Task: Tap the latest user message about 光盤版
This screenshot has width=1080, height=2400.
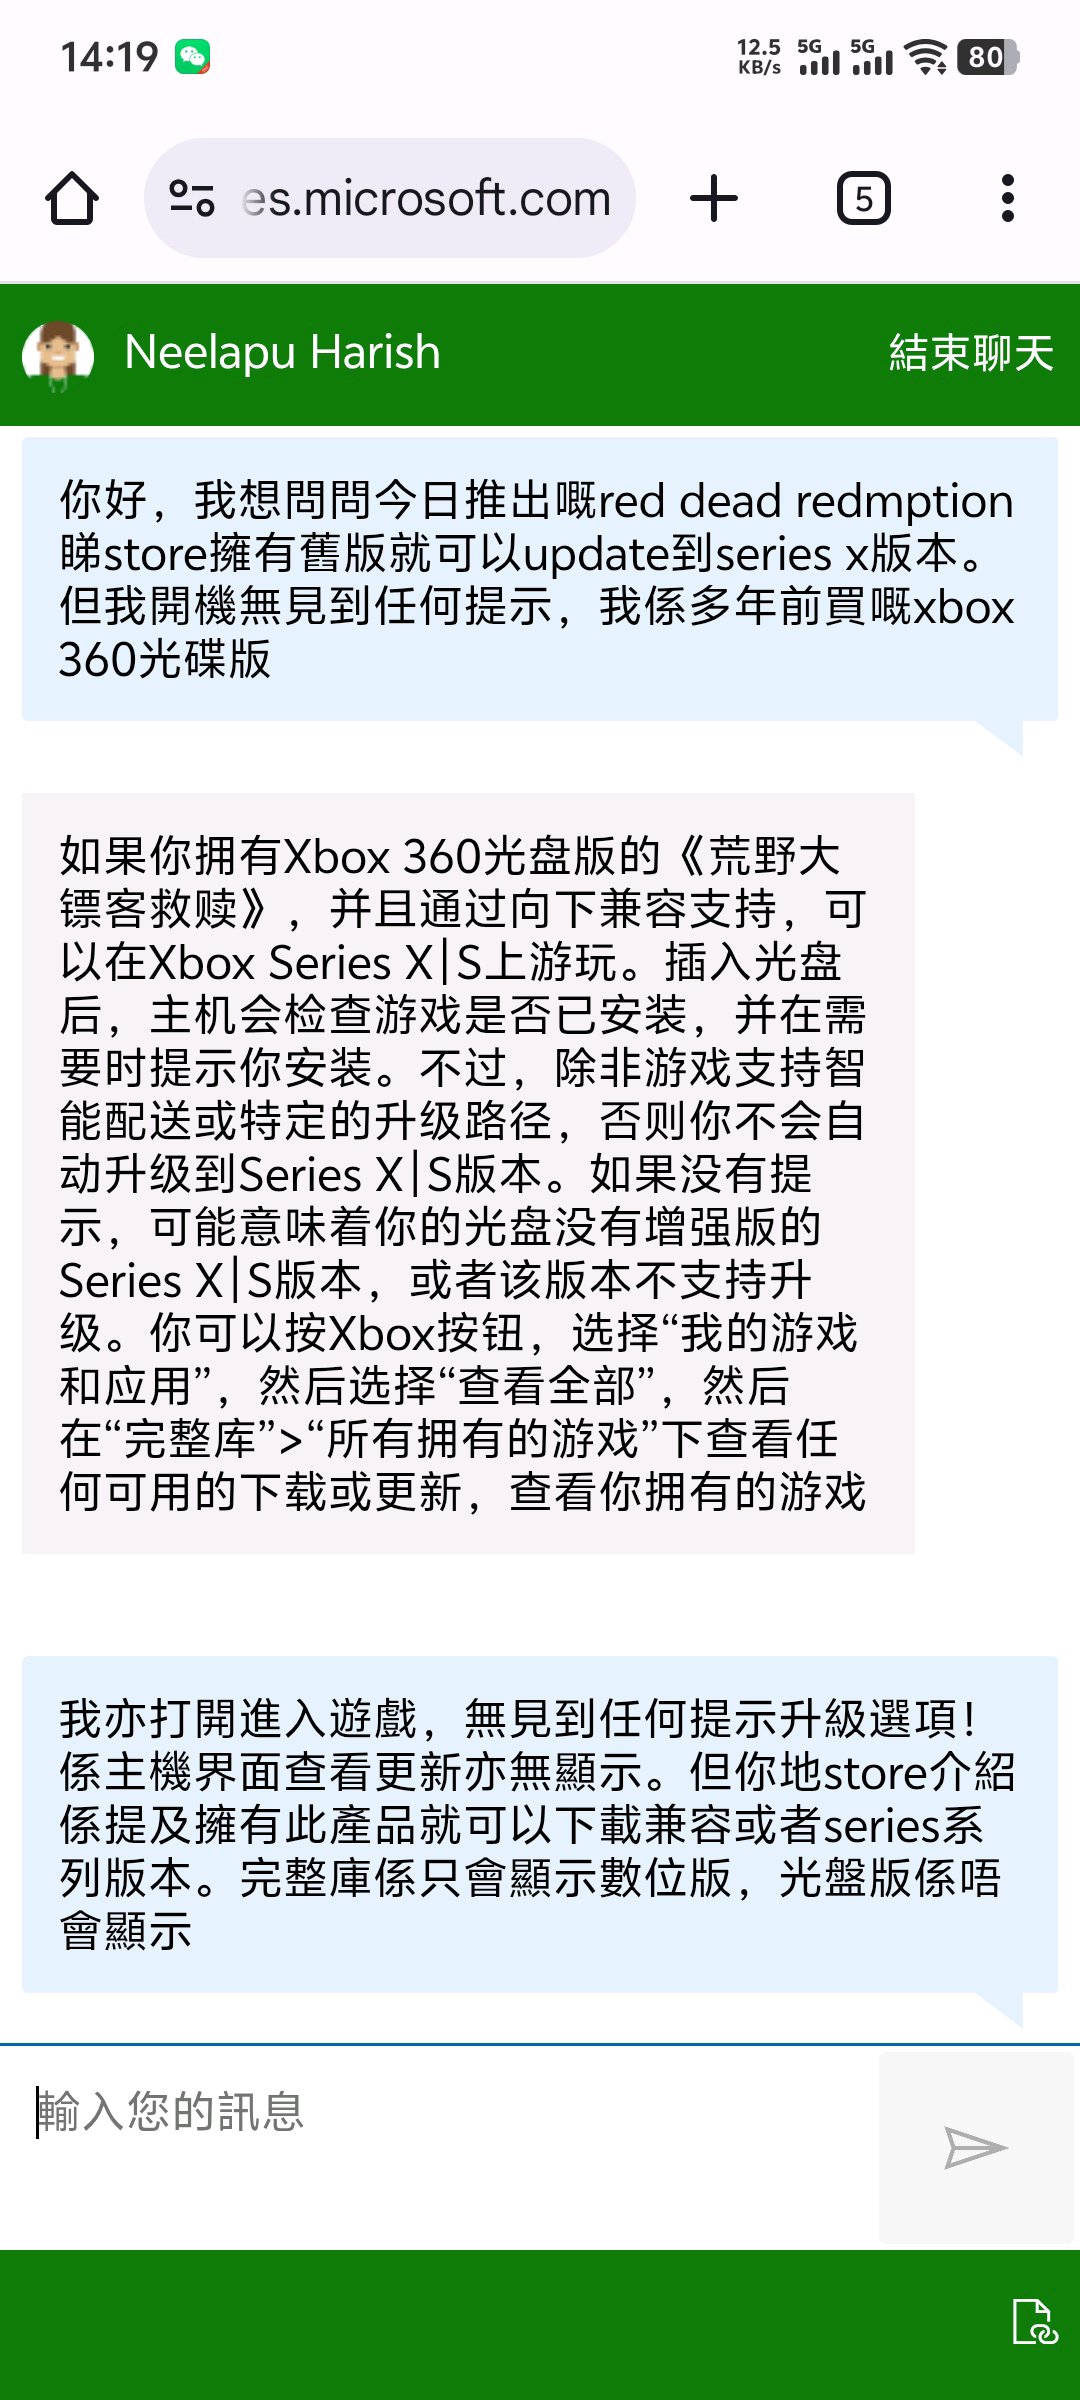Action: tap(540, 1824)
